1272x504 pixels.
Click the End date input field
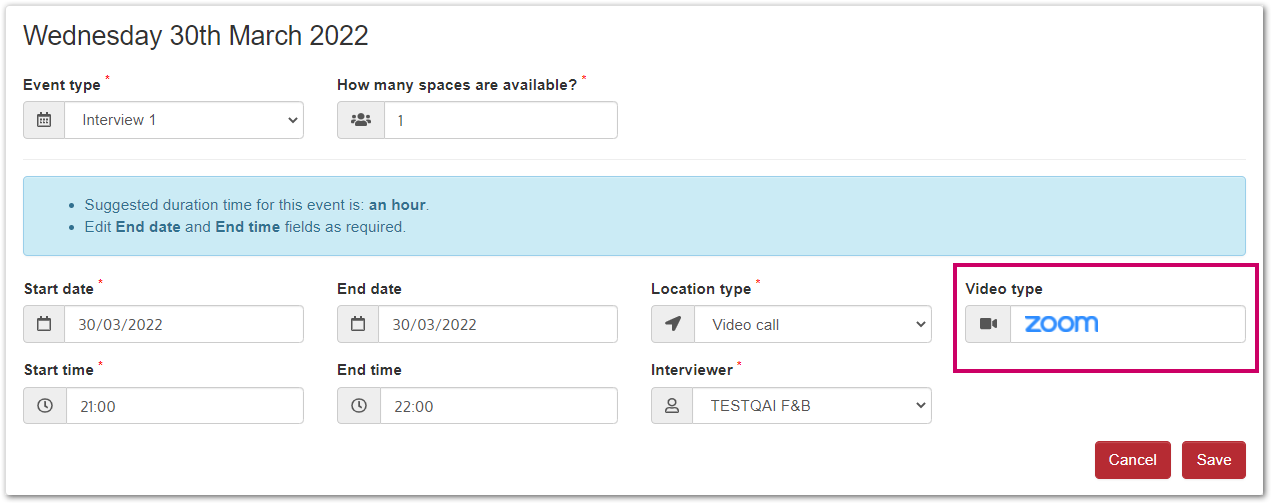pyautogui.click(x=498, y=324)
